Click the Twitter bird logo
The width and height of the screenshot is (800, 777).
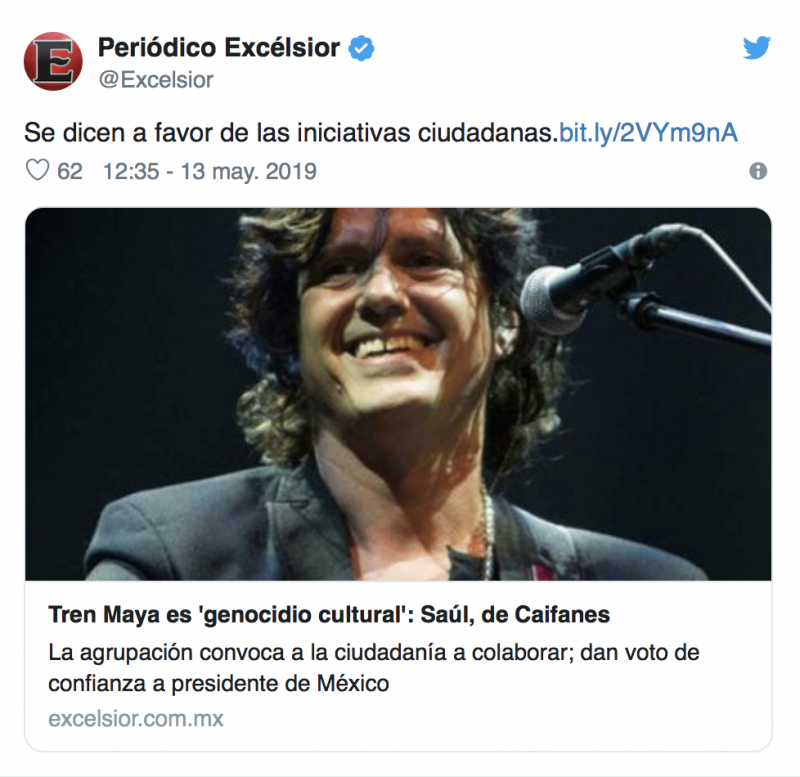pos(757,47)
